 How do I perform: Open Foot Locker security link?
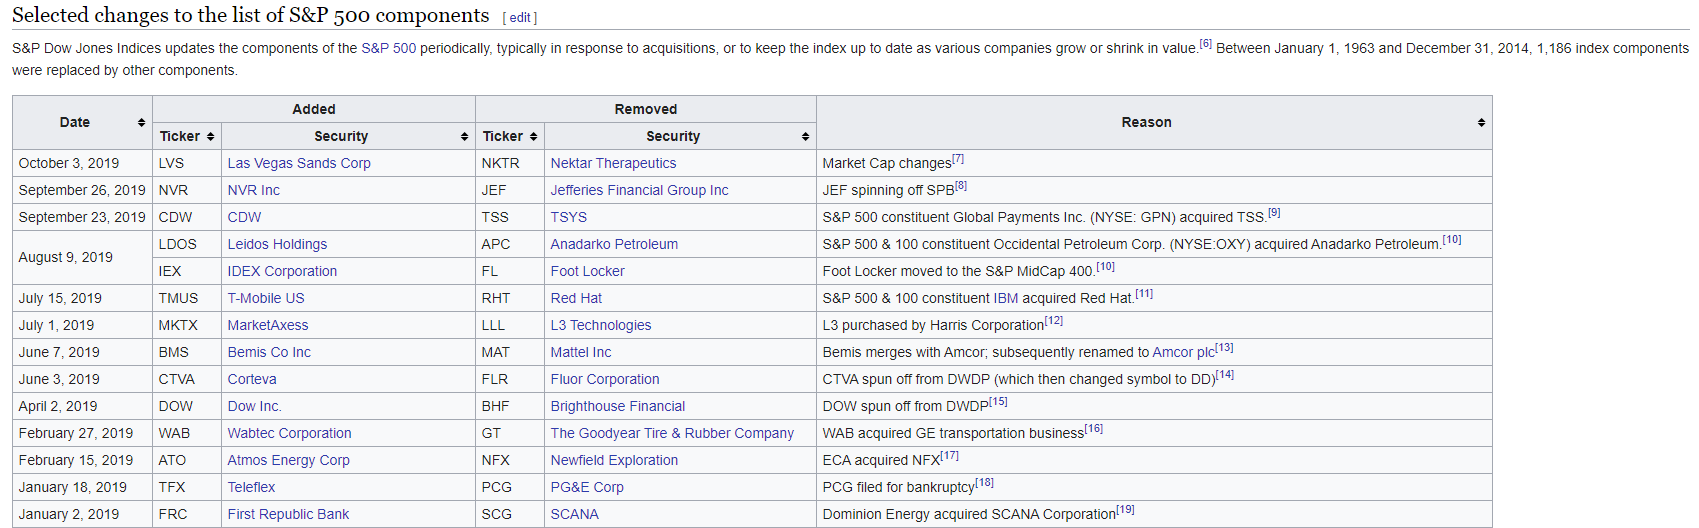click(x=587, y=271)
